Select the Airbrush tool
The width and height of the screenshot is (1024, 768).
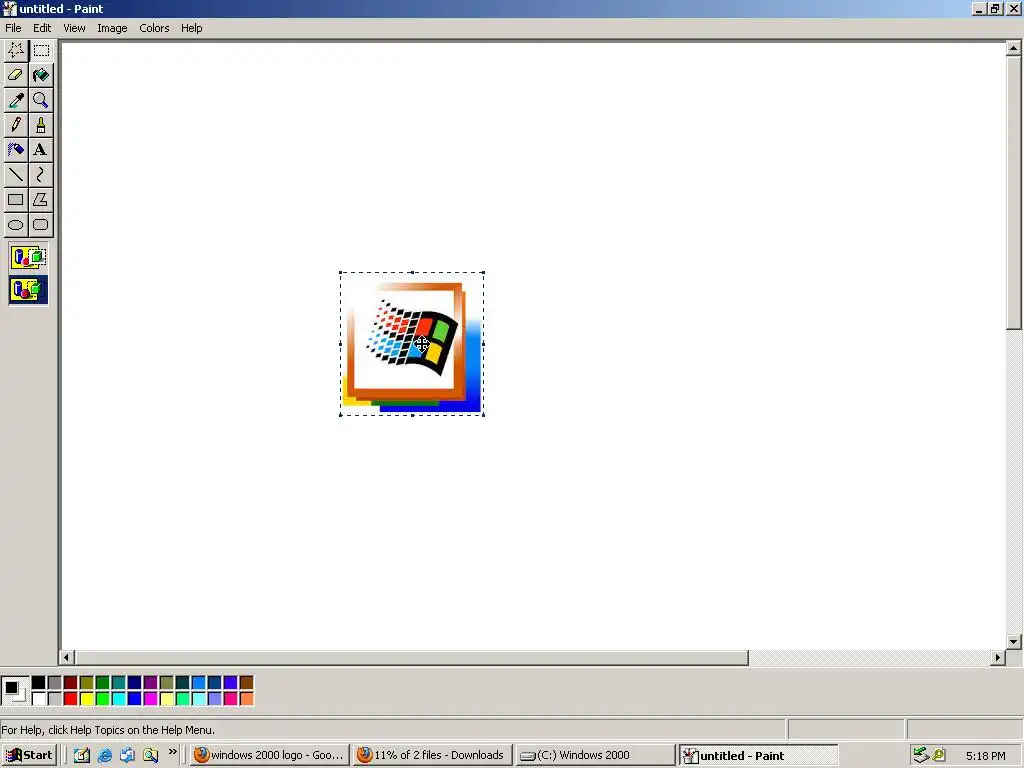point(16,150)
